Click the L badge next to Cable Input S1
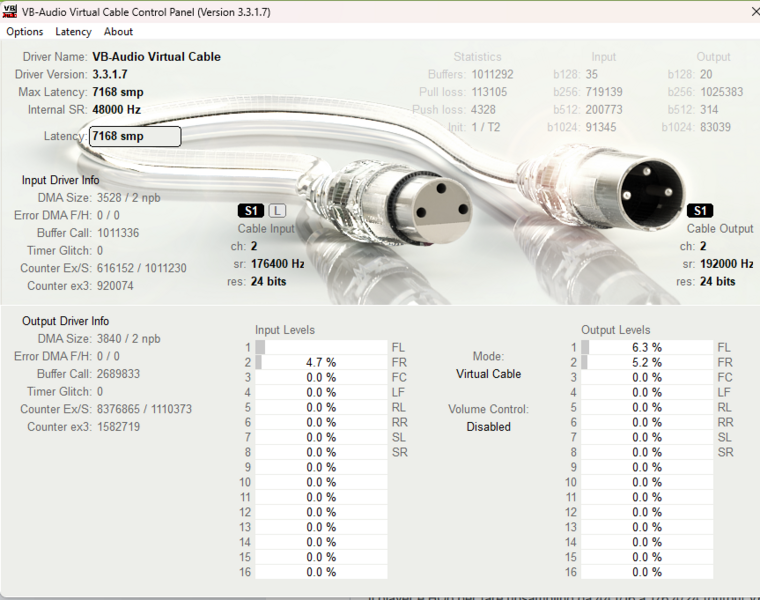The width and height of the screenshot is (760, 600). pos(277,211)
